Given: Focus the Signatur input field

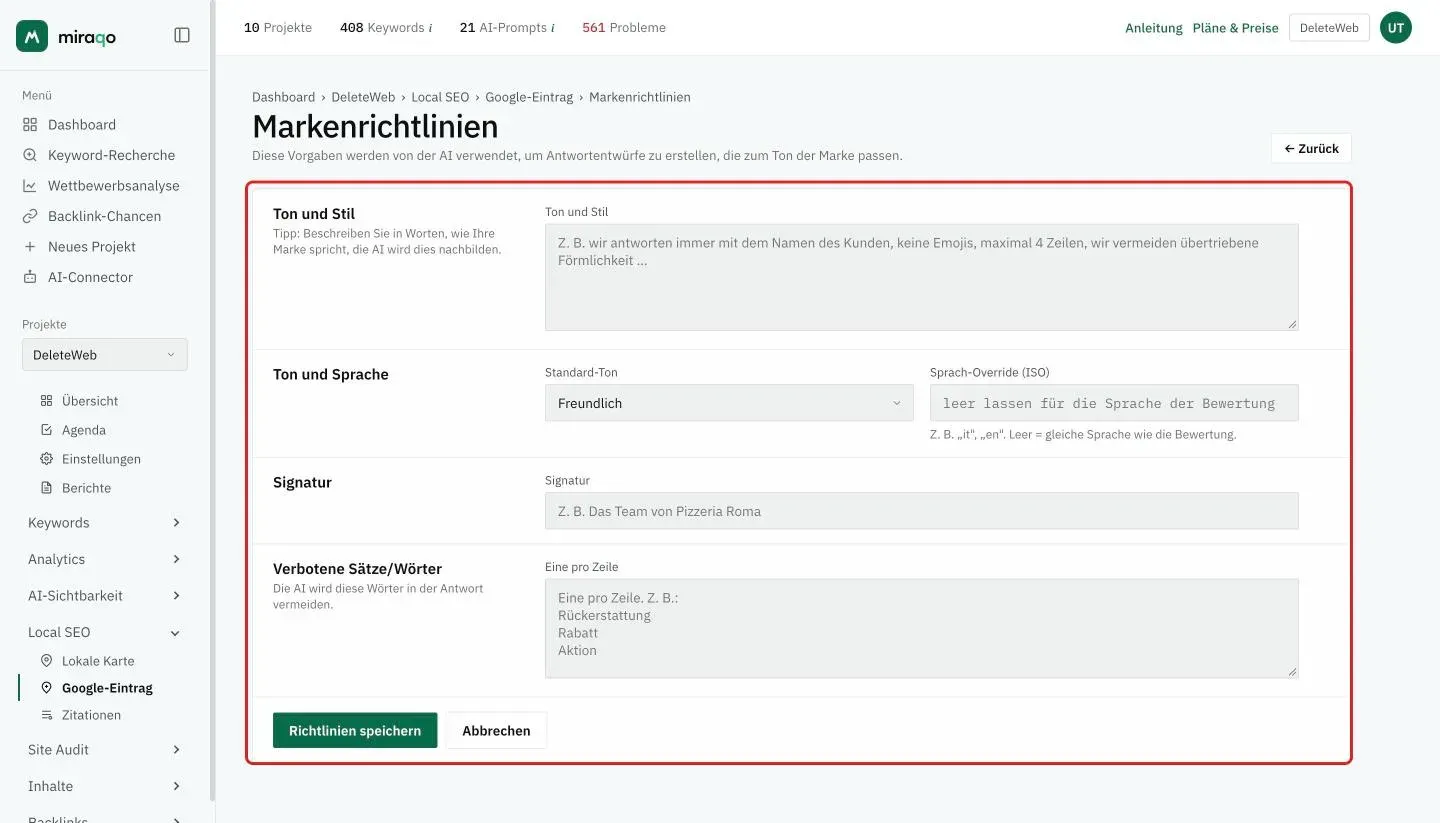Looking at the screenshot, I should click(921, 510).
